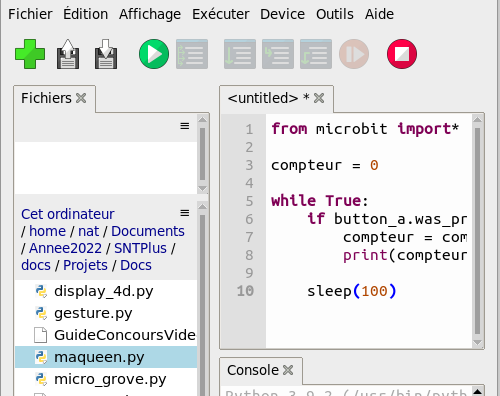Image resolution: width=500 pixels, height=396 pixels.
Task: Open the Exécuter menu
Action: point(220,14)
